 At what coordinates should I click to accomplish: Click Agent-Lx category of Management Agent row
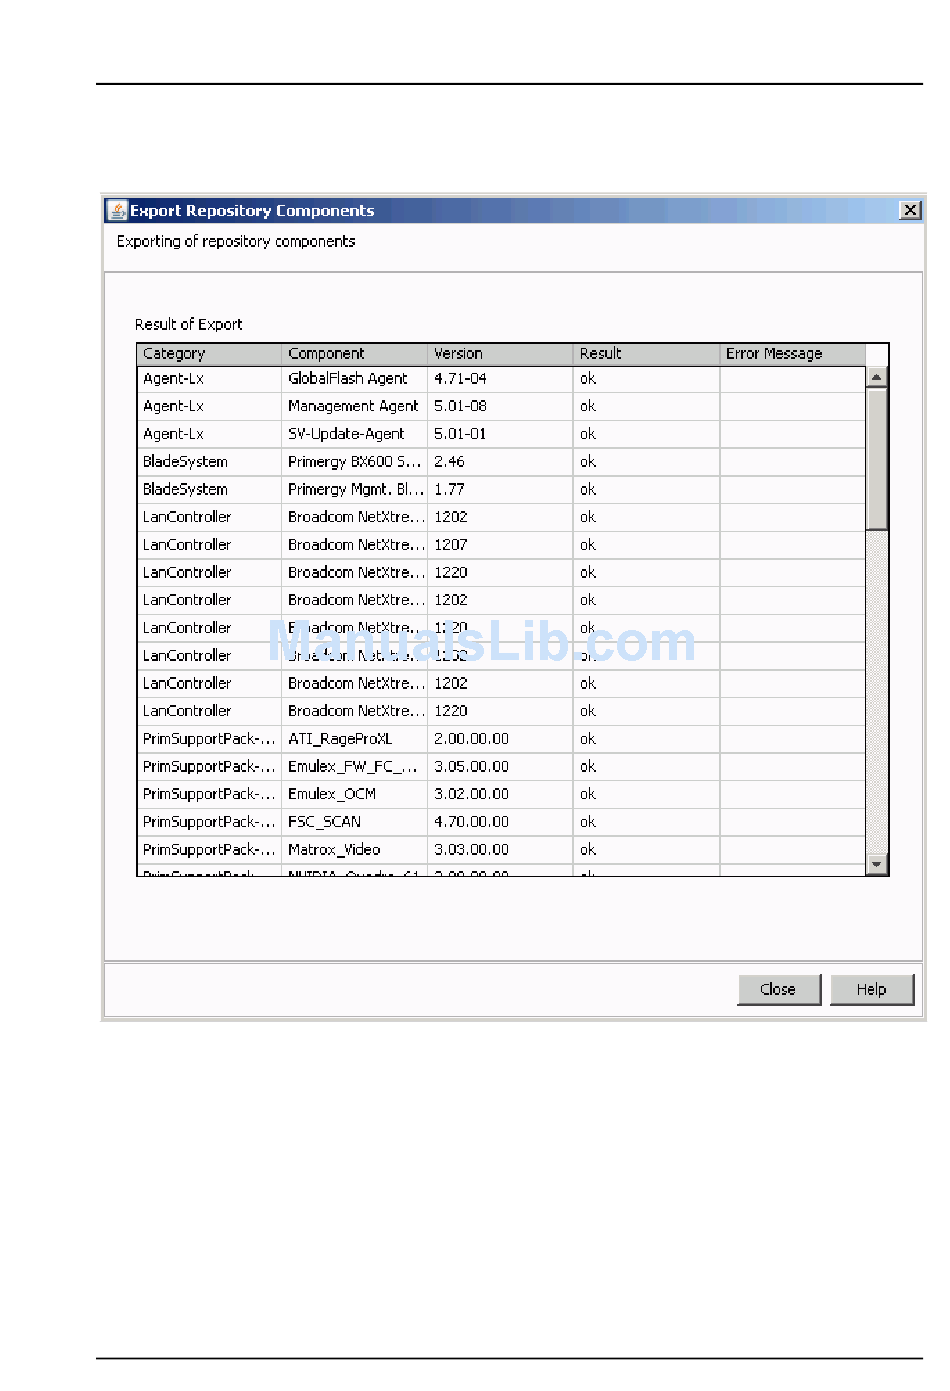[x=209, y=406]
